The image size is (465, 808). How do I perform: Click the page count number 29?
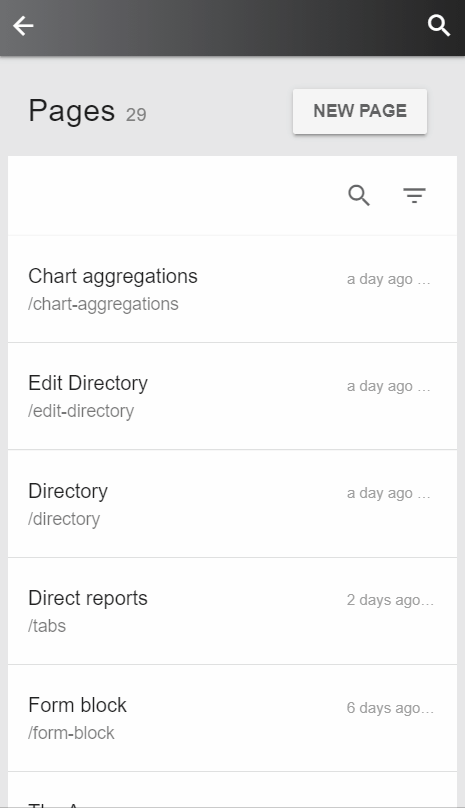pyautogui.click(x=136, y=114)
